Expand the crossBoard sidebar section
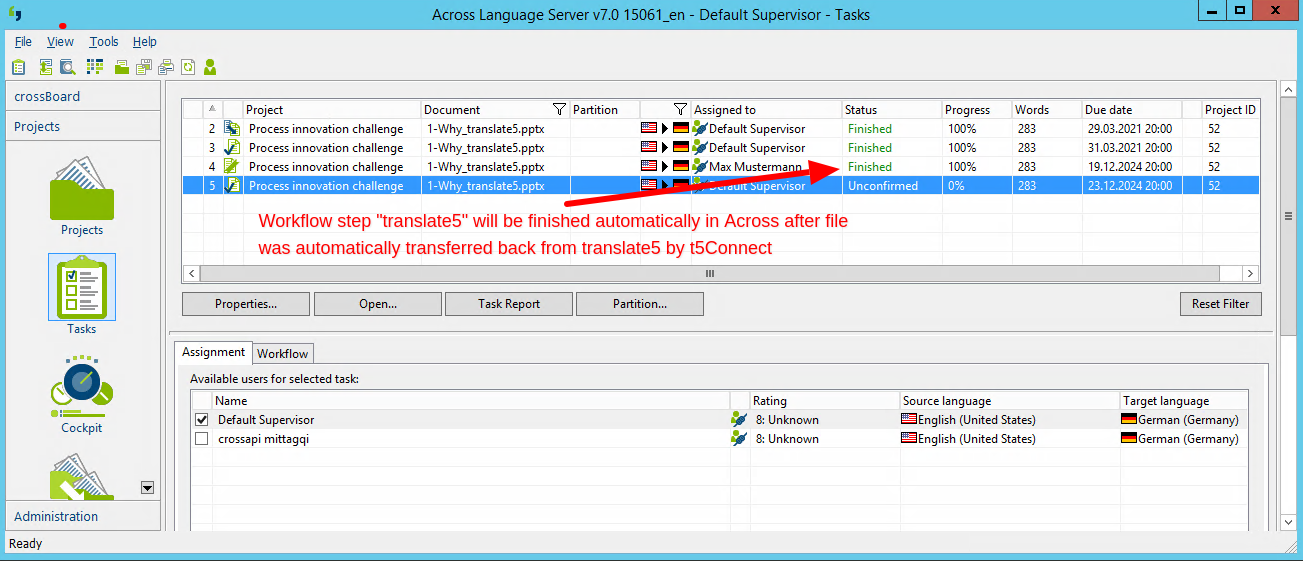This screenshot has width=1303, height=561. [83, 96]
